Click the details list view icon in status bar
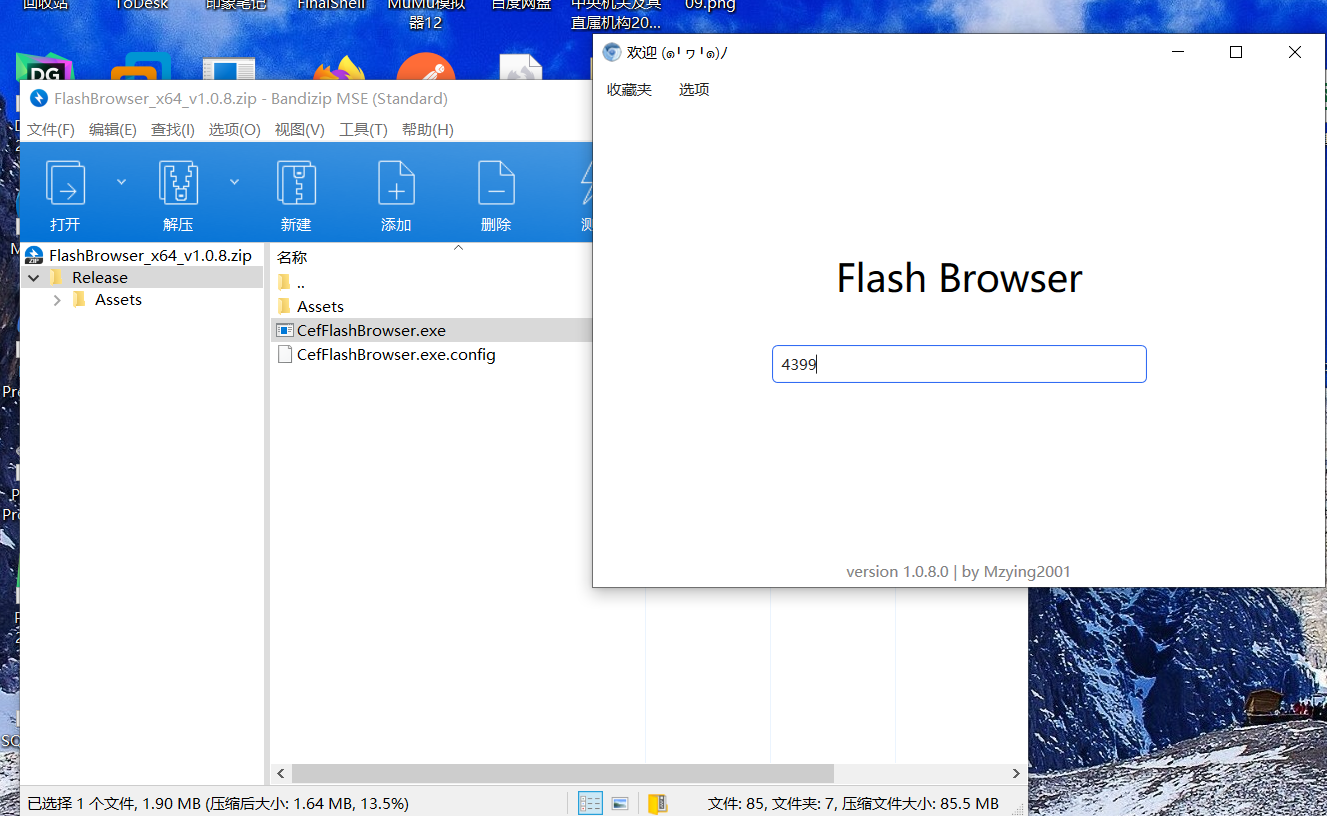1327x816 pixels. pos(590,803)
